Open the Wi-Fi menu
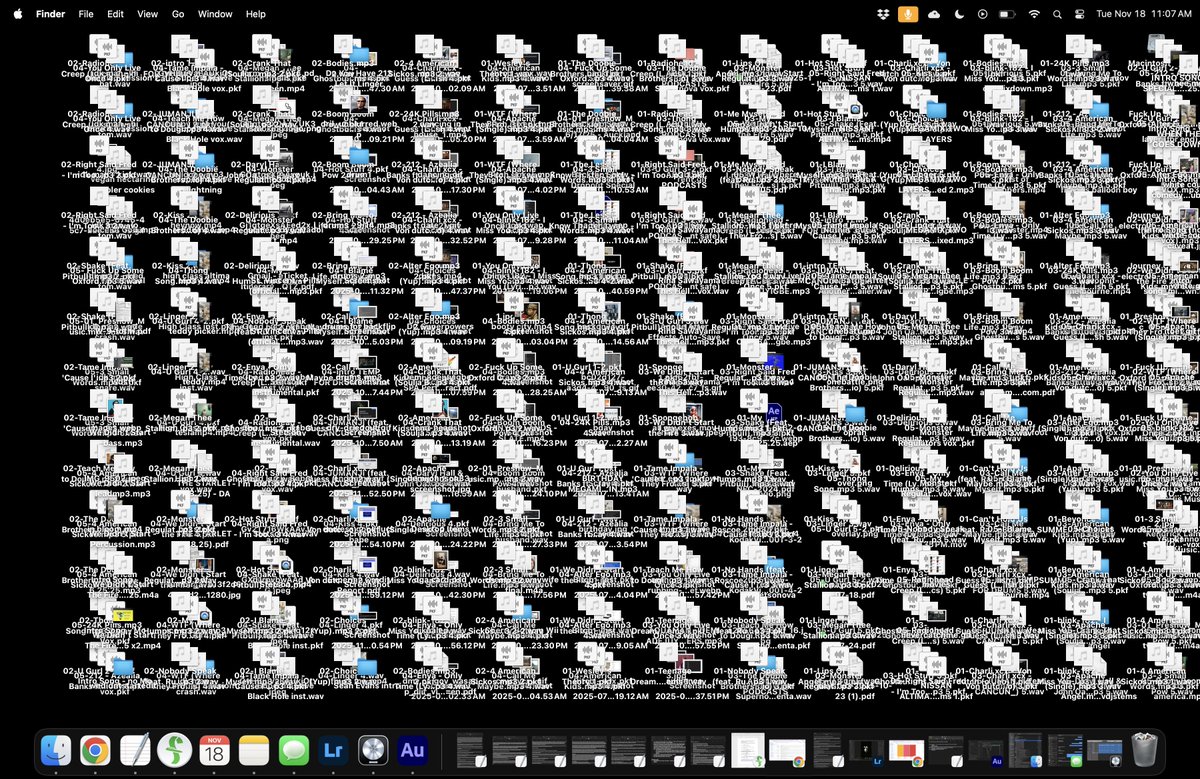The image size is (1200, 779). click(x=1034, y=14)
